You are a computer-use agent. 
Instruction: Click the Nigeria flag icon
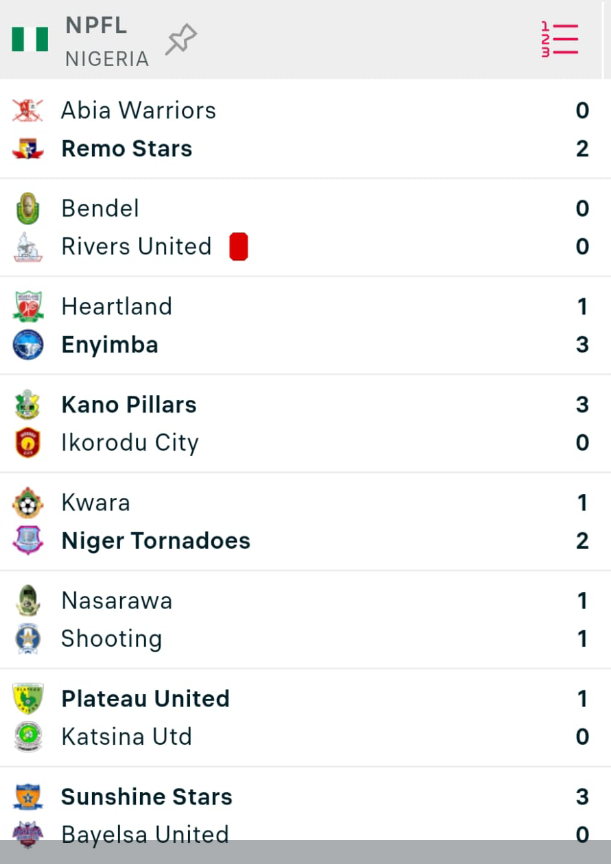30,40
